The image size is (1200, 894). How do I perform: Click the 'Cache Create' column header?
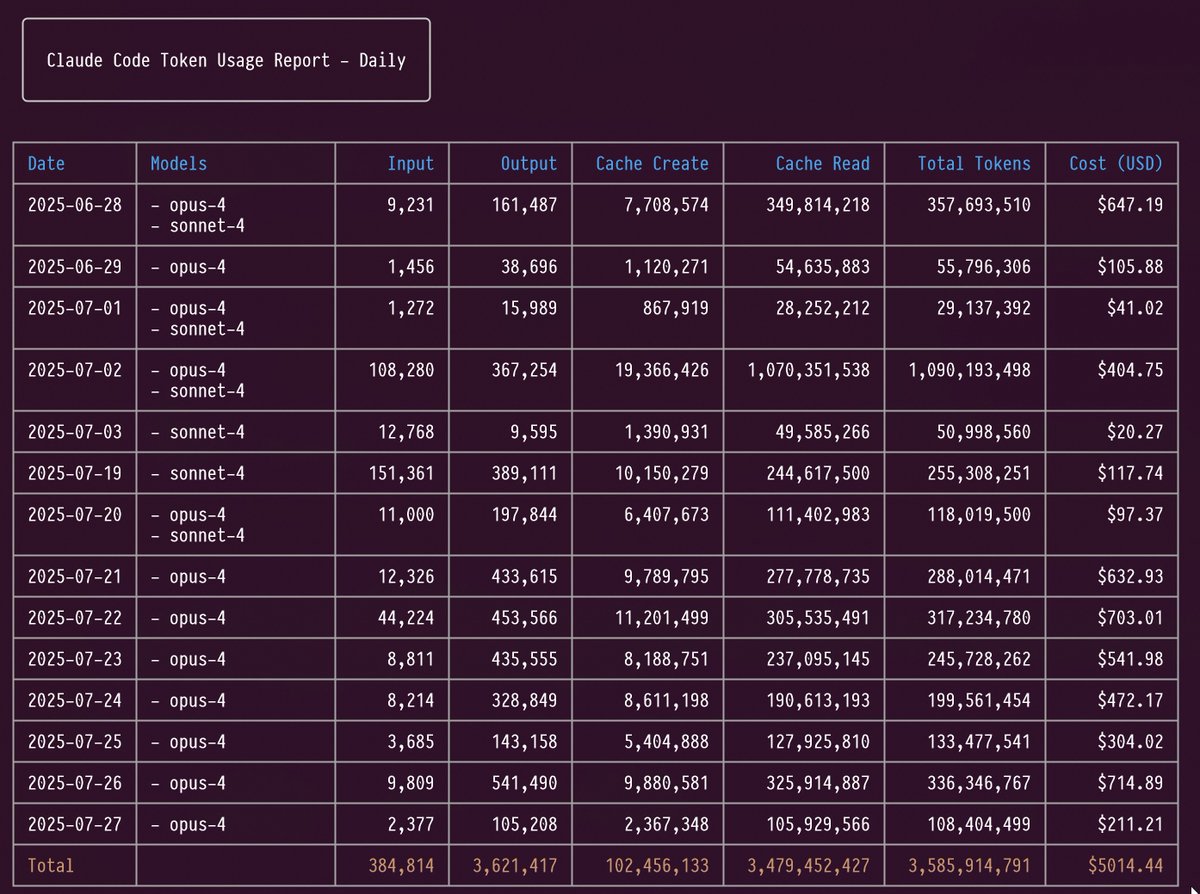pyautogui.click(x=652, y=164)
